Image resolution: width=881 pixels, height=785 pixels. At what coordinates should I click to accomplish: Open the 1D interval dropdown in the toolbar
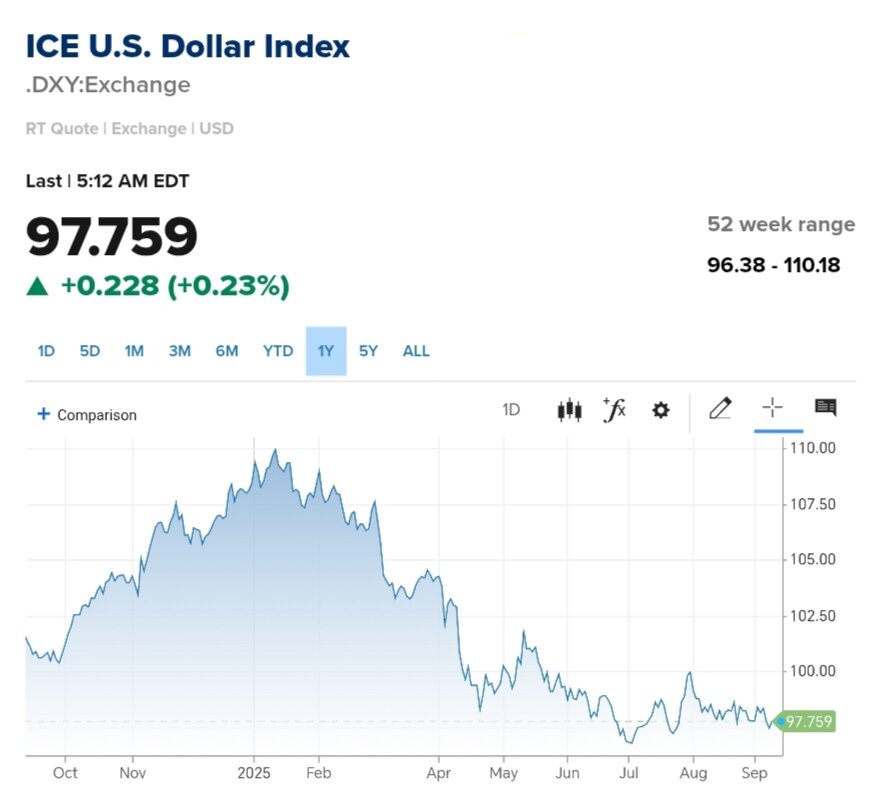pos(511,410)
